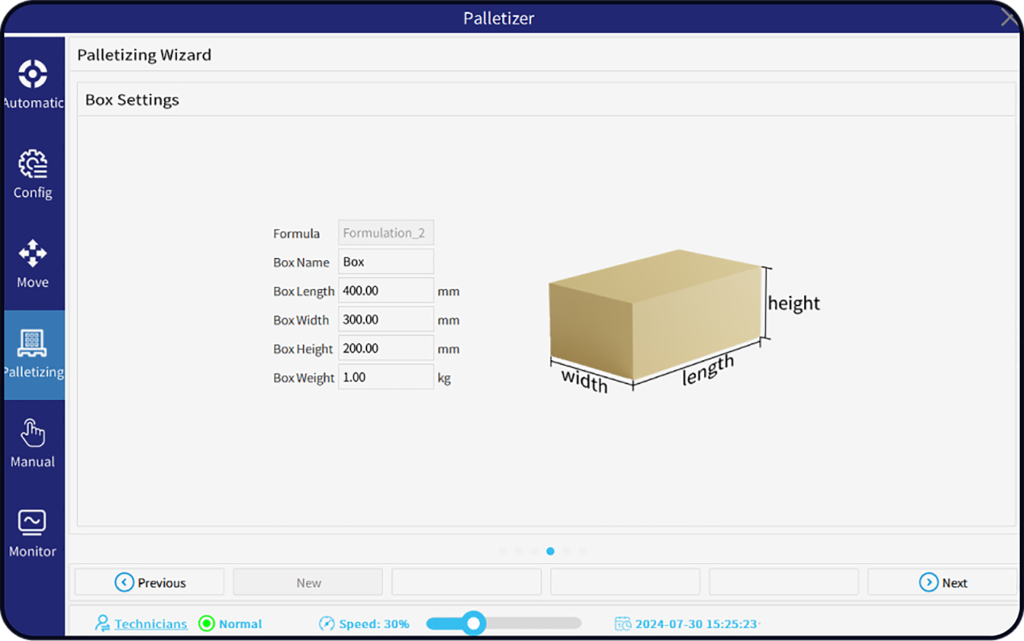Adjust the speed slider handle

coord(474,624)
